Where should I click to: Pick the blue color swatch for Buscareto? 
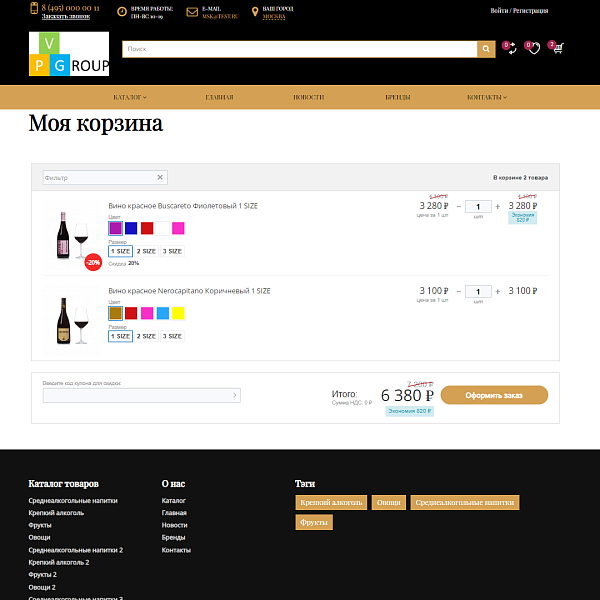[x=131, y=228]
